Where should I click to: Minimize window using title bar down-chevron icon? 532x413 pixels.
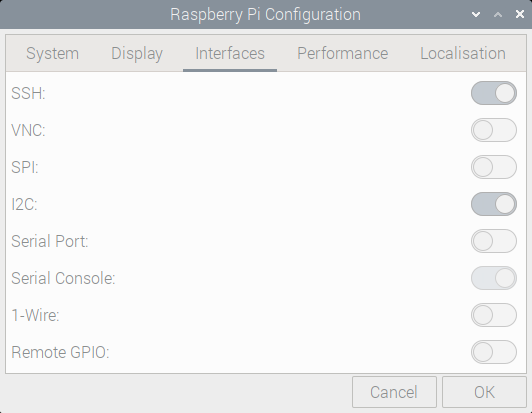476,14
